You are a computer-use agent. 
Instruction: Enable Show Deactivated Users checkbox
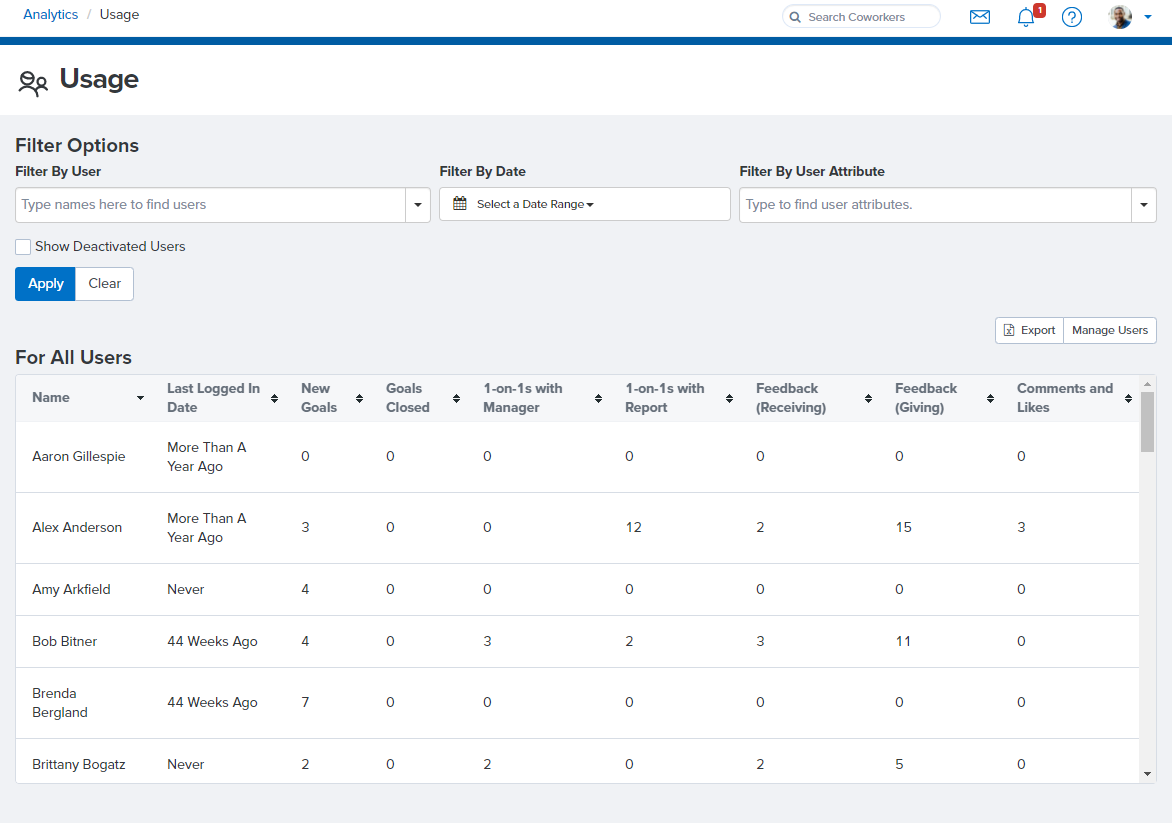(x=23, y=247)
